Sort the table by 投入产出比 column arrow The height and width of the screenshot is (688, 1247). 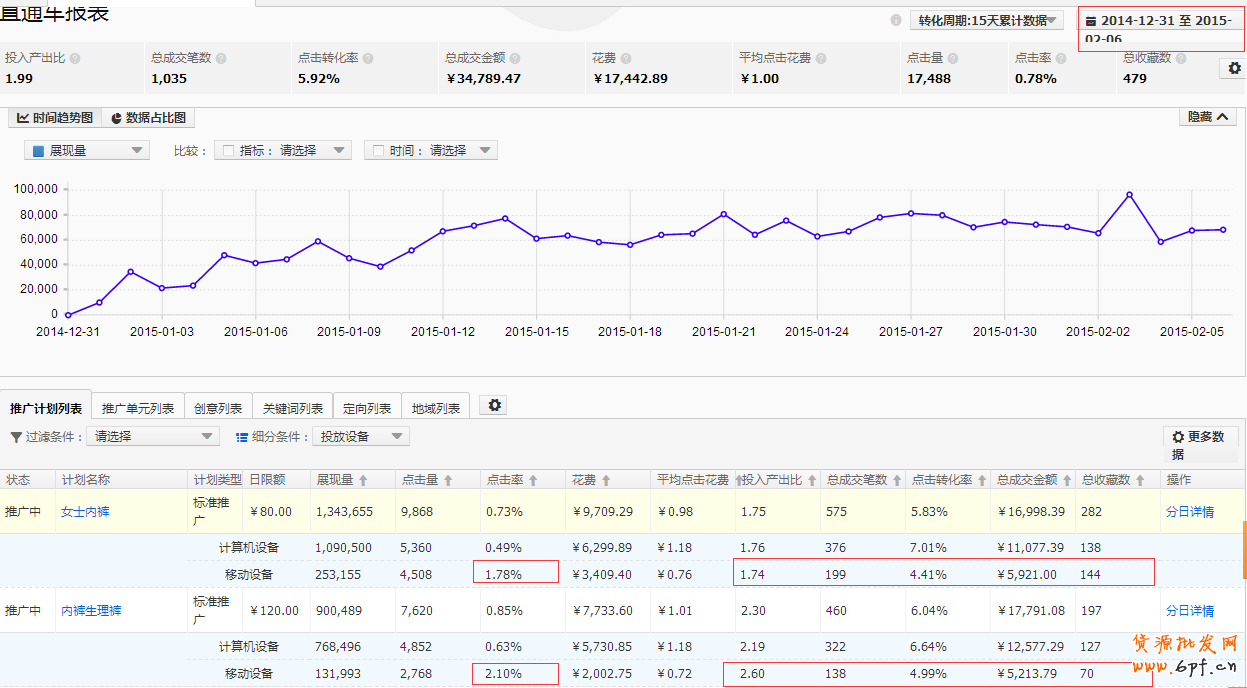[x=812, y=481]
